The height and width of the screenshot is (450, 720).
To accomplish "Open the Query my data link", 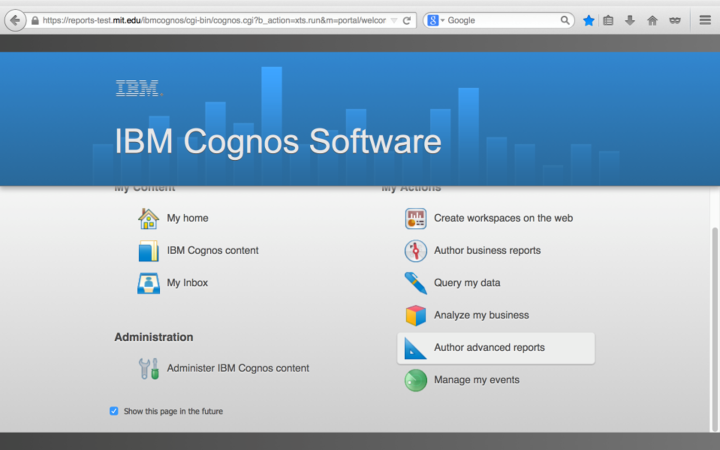I will click(x=467, y=283).
